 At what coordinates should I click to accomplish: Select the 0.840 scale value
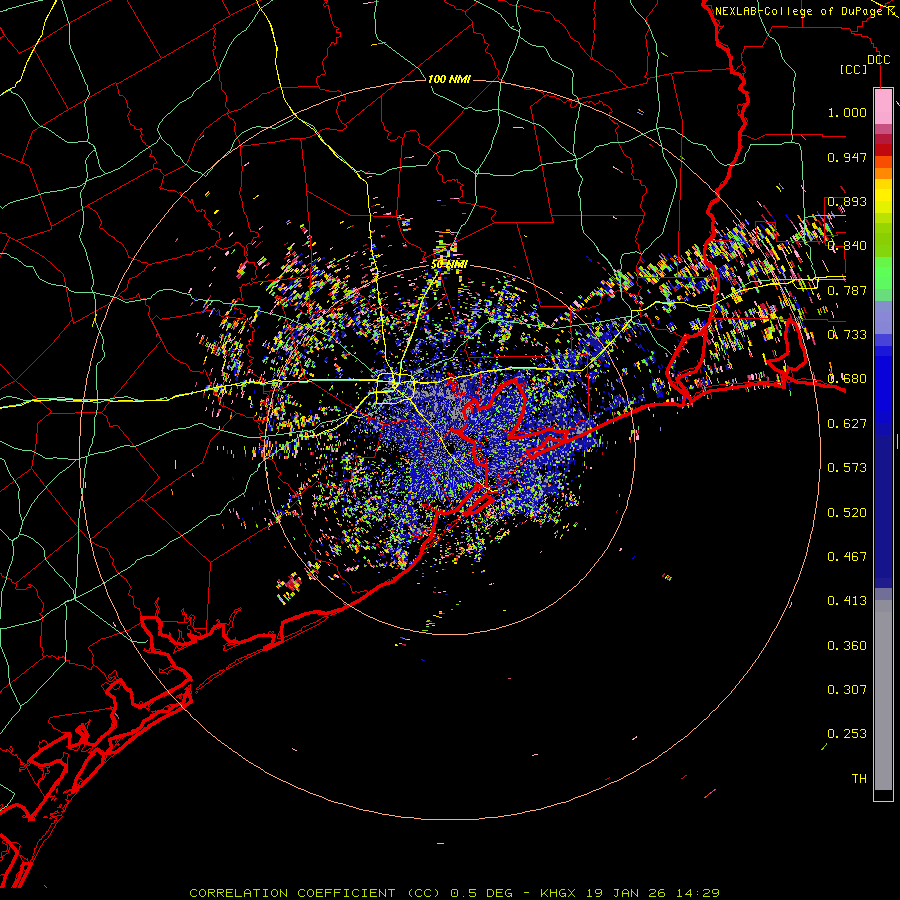point(847,246)
